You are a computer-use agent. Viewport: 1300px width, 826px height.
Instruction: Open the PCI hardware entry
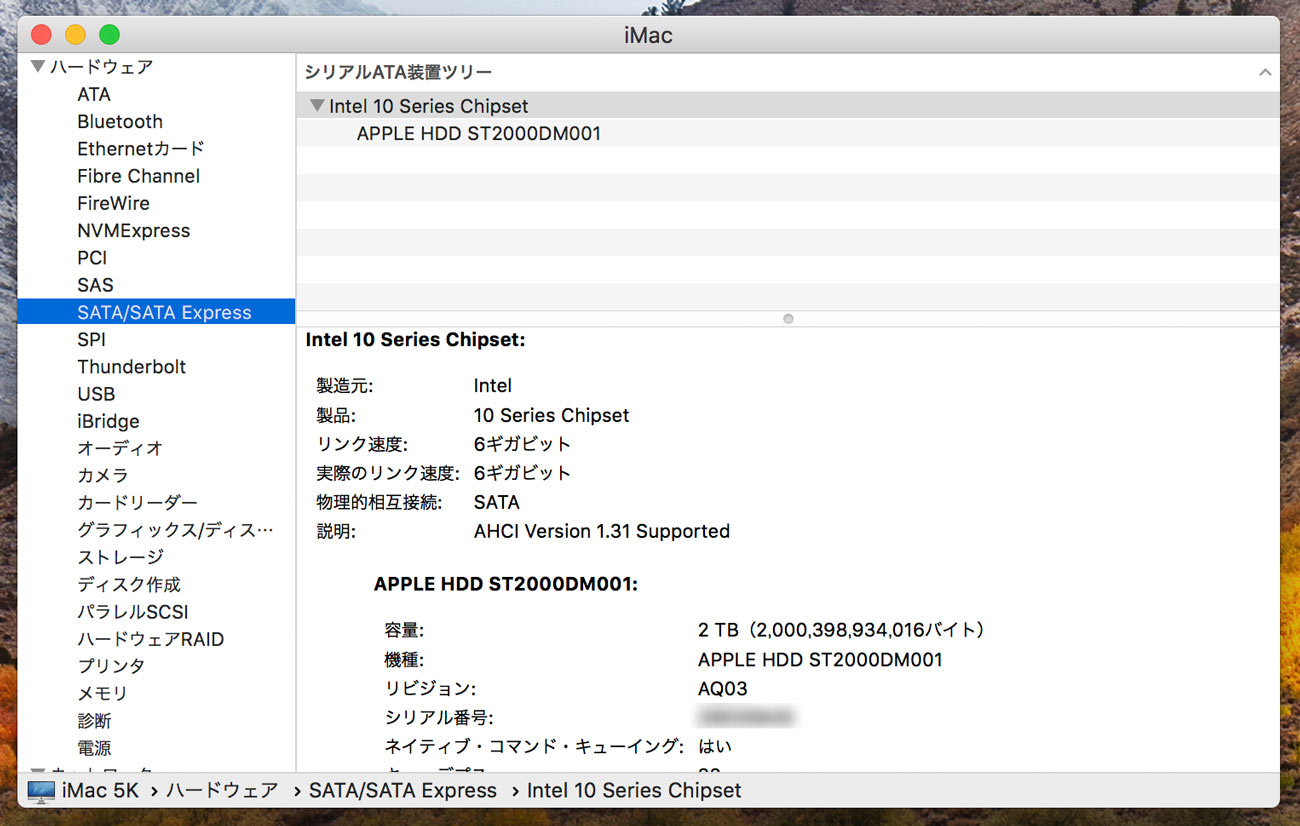[x=92, y=258]
